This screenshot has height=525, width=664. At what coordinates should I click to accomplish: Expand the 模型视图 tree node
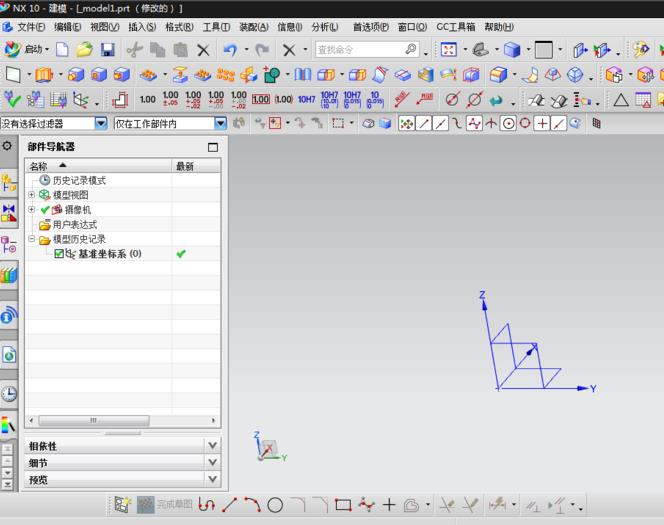pos(32,195)
